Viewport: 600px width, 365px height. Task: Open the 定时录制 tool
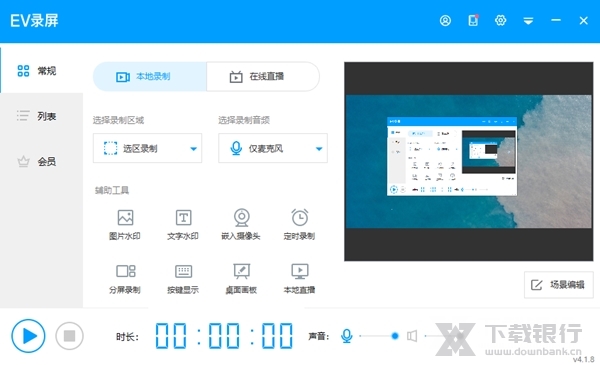299,225
